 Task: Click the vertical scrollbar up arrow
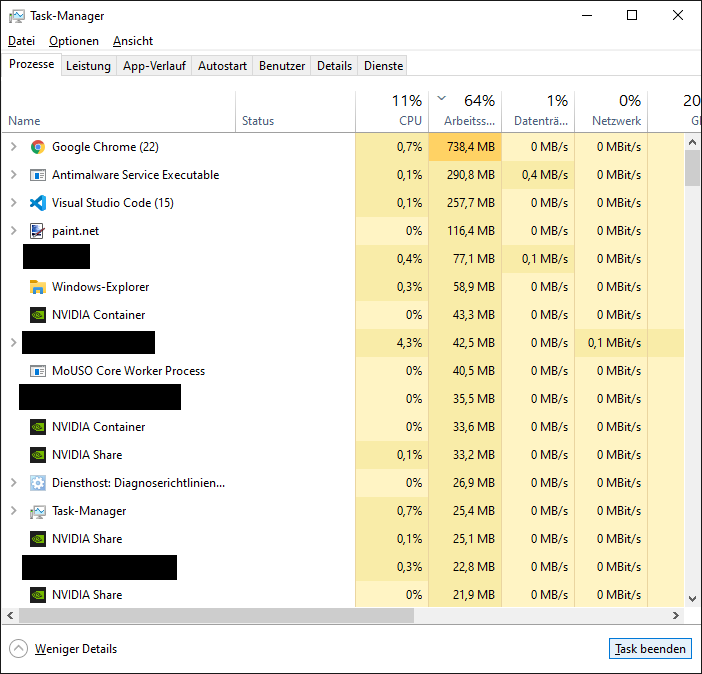692,142
